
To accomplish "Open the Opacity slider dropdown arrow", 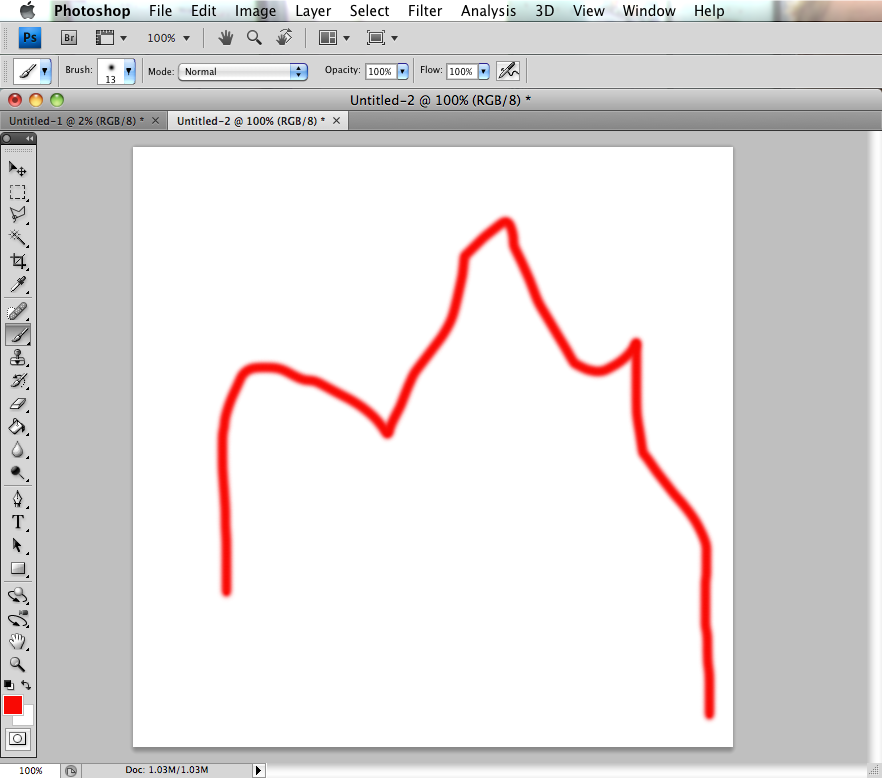I will (403, 71).
